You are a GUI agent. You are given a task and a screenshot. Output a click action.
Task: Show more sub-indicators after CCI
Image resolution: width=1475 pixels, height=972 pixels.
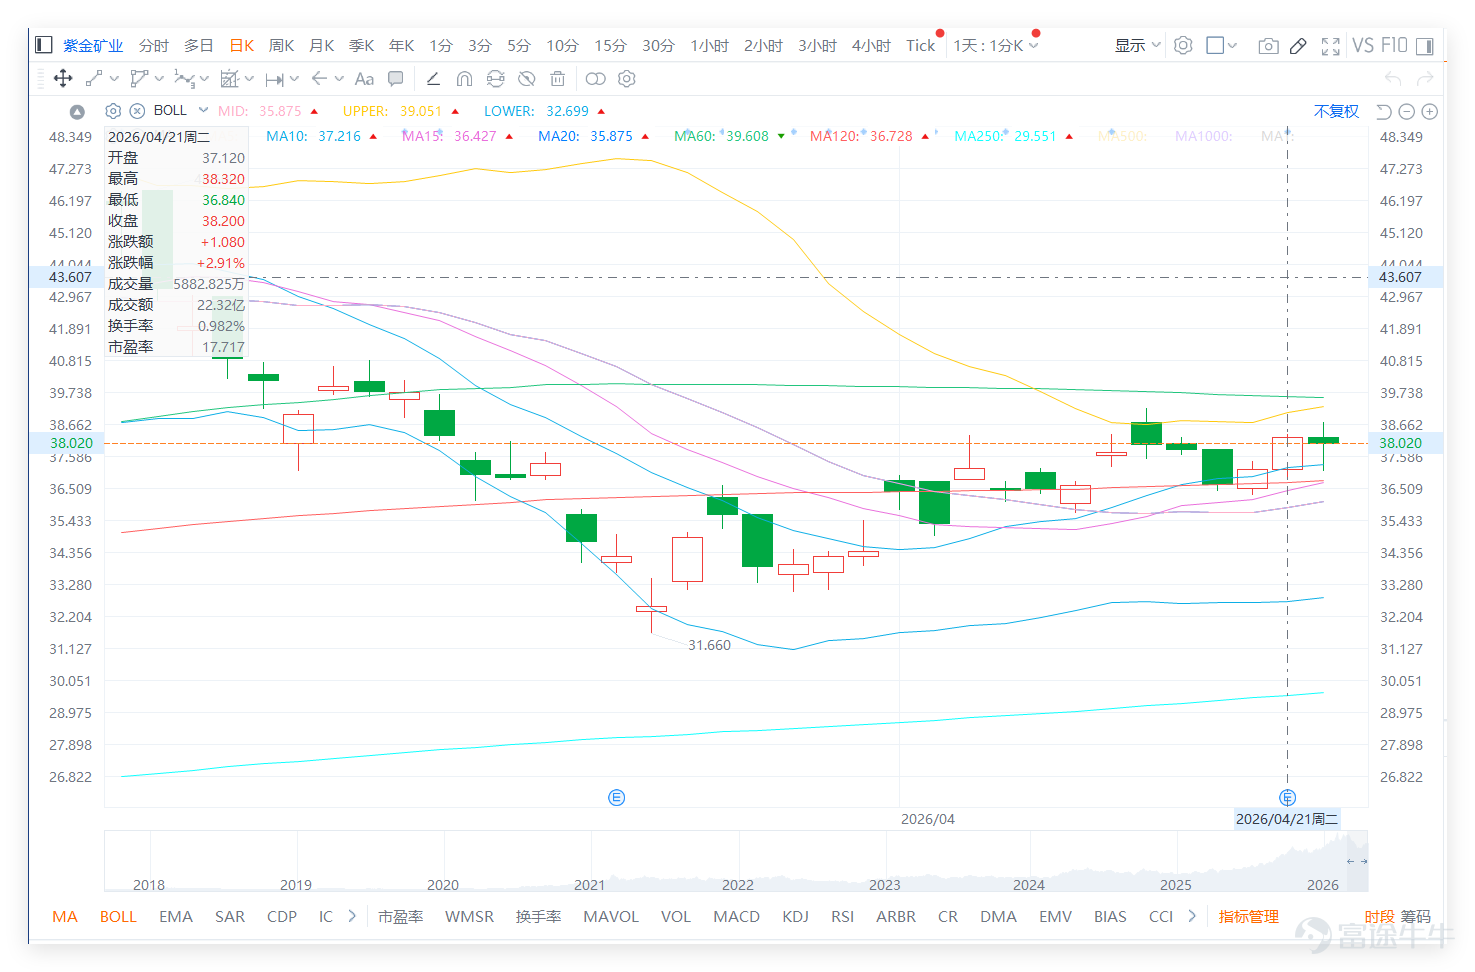[1192, 915]
